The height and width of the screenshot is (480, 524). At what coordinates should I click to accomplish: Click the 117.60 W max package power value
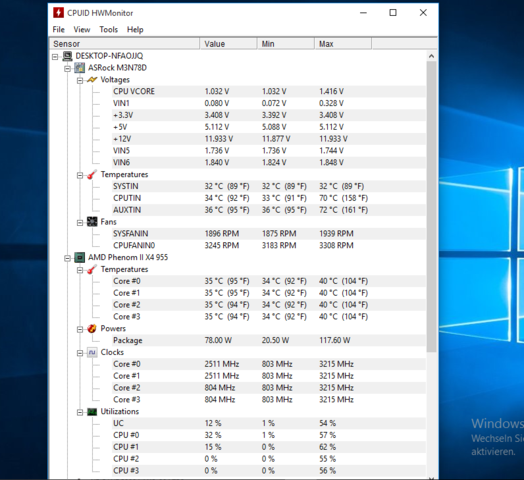335,340
